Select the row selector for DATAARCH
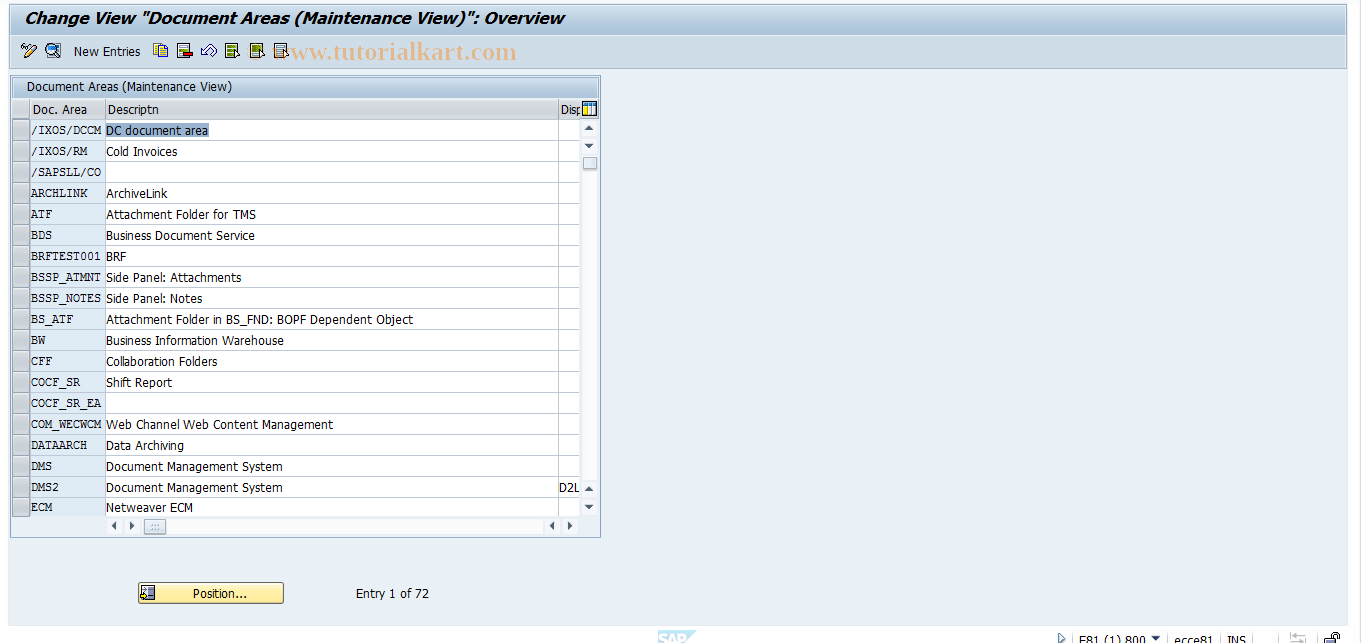Image resolution: width=1361 pixels, height=643 pixels. [21, 445]
